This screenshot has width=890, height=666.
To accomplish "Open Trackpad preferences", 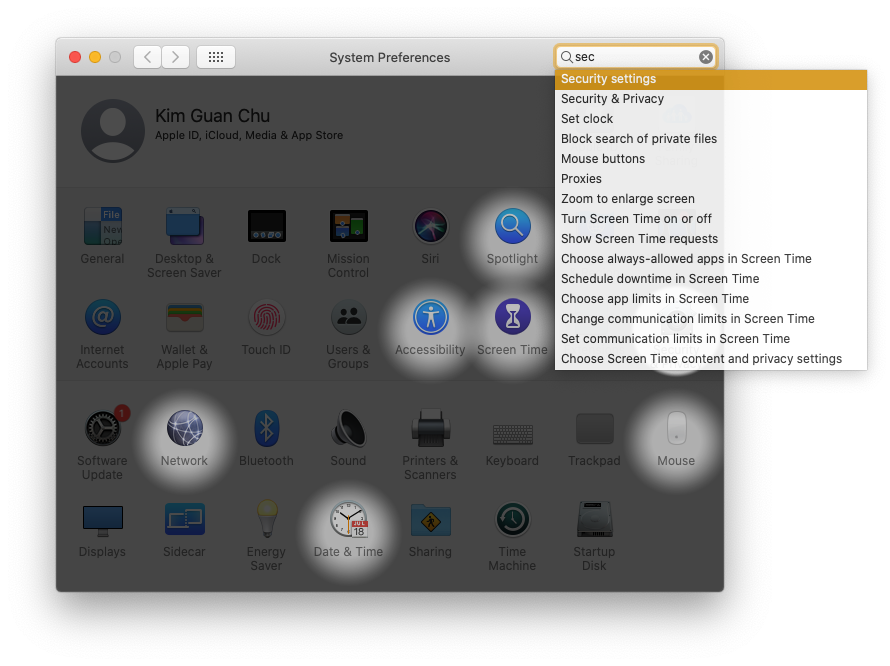I will tap(594, 429).
